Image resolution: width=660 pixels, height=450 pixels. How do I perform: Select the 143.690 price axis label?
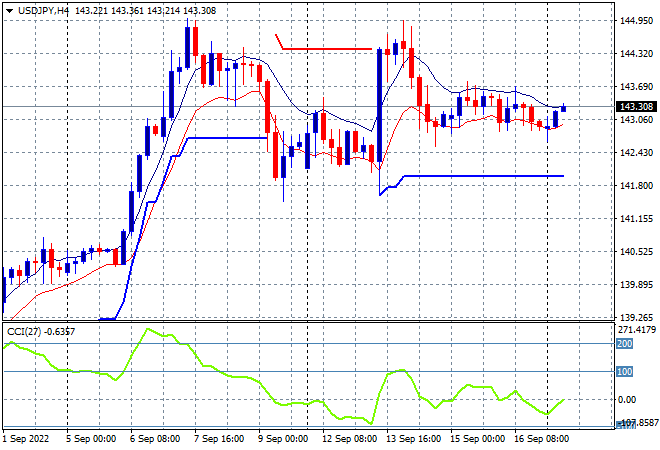637,87
